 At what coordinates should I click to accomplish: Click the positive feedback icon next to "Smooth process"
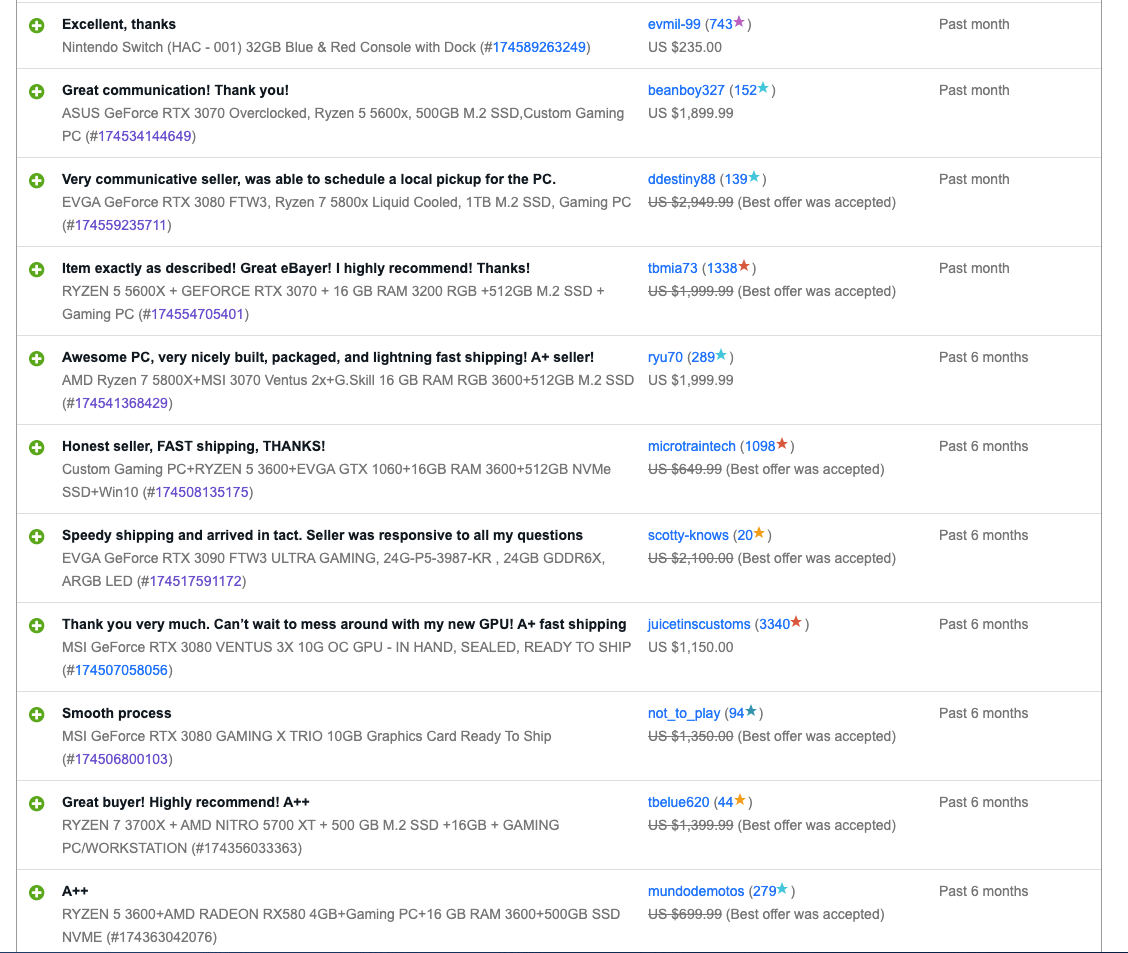tap(37, 714)
